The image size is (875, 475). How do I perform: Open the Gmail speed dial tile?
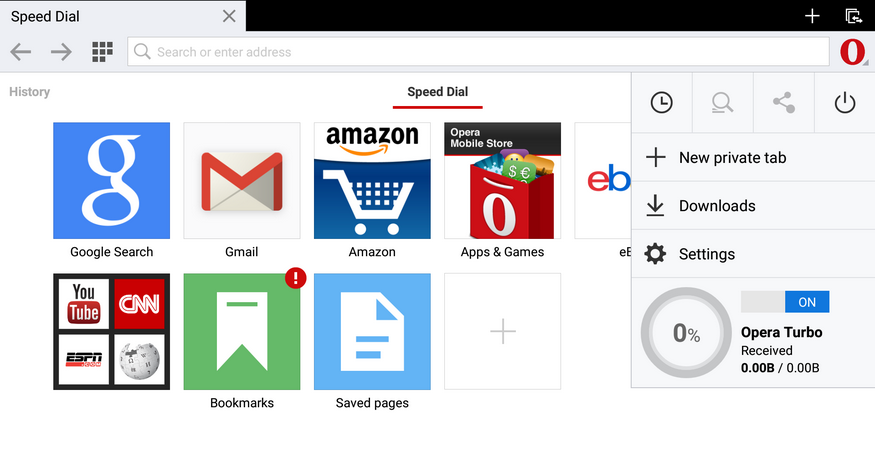click(242, 180)
